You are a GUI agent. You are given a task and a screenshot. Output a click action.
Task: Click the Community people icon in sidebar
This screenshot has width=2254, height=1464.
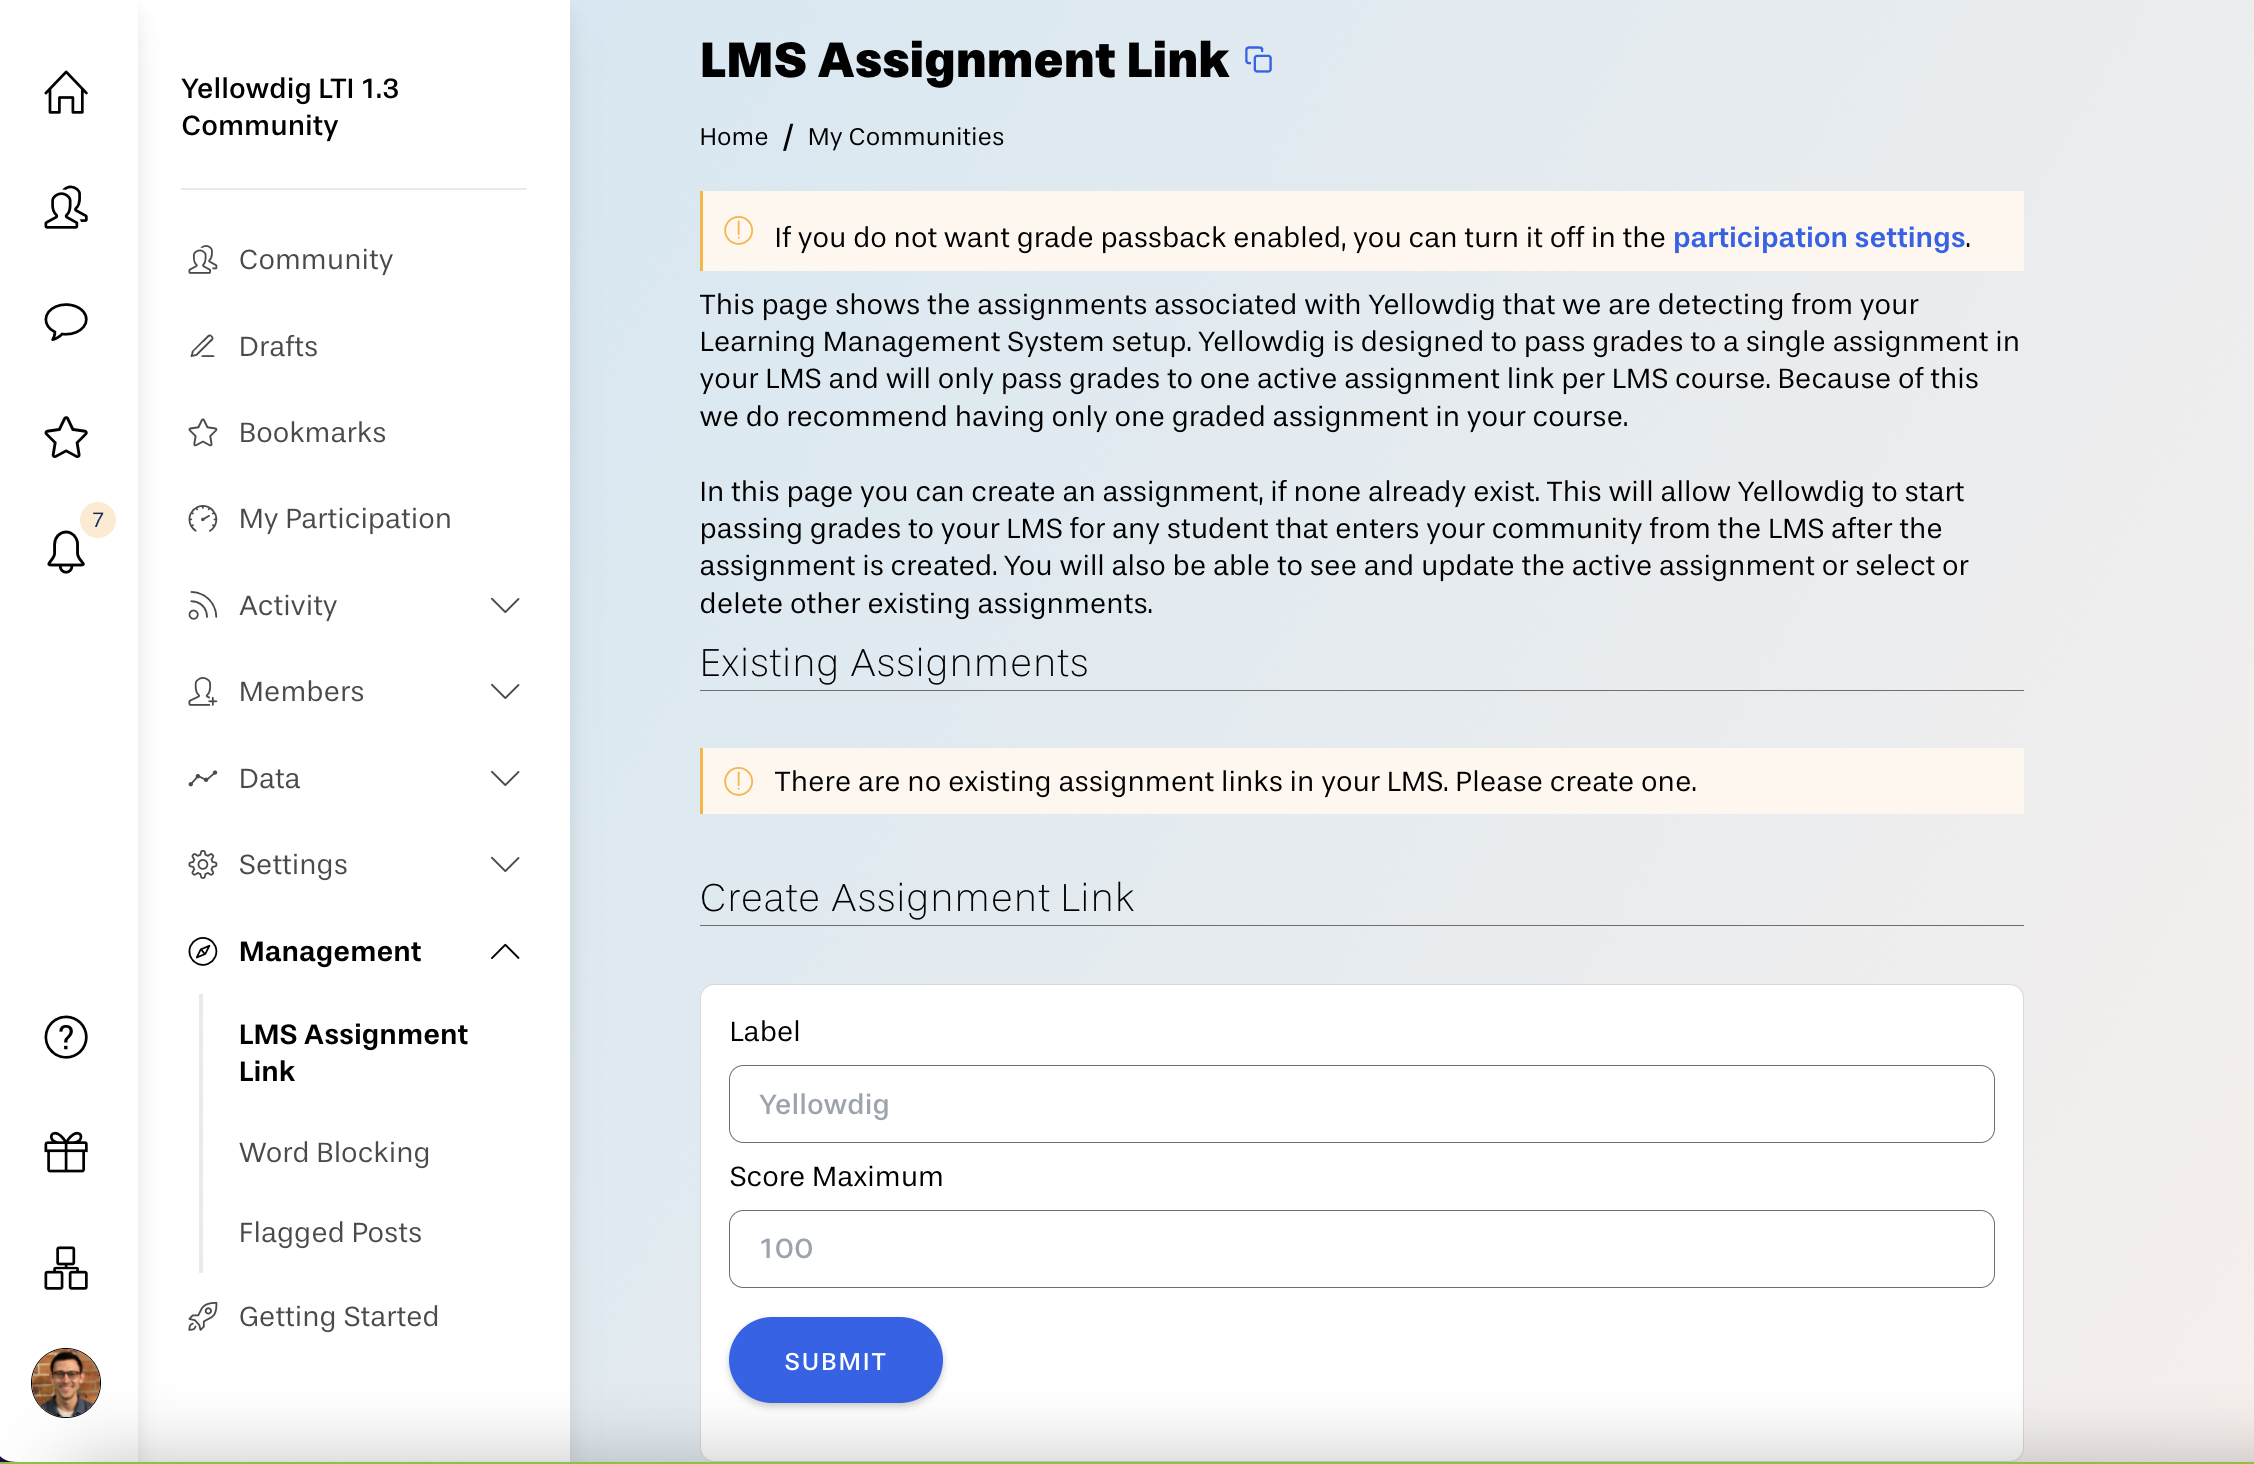tap(203, 260)
